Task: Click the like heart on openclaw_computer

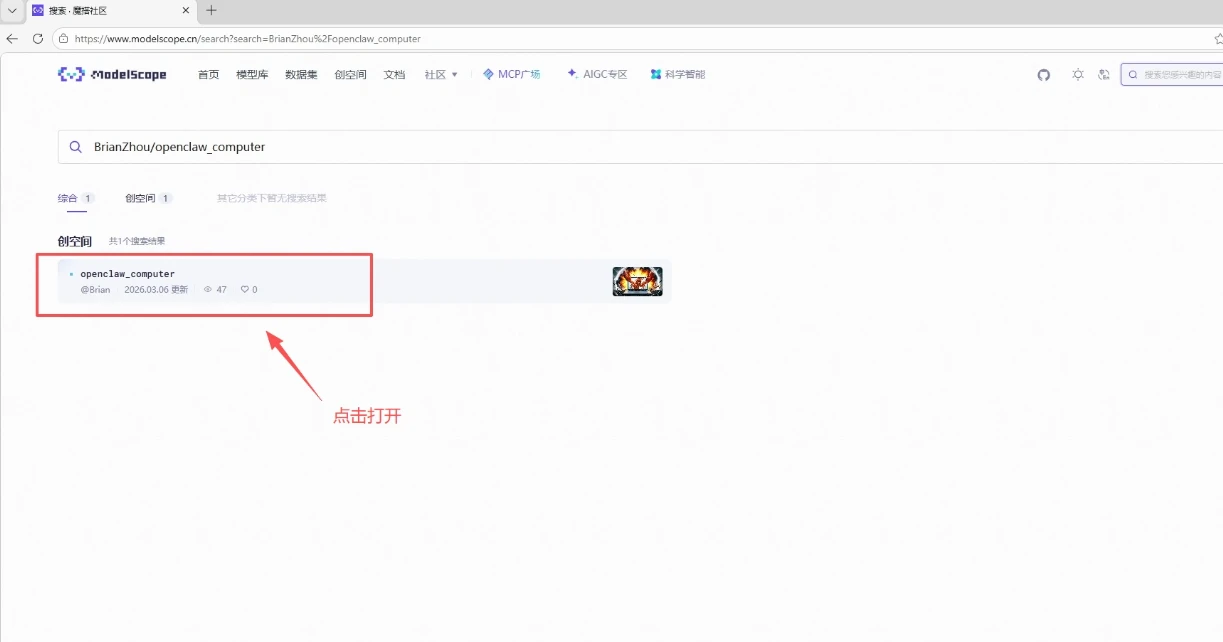Action: [243, 289]
